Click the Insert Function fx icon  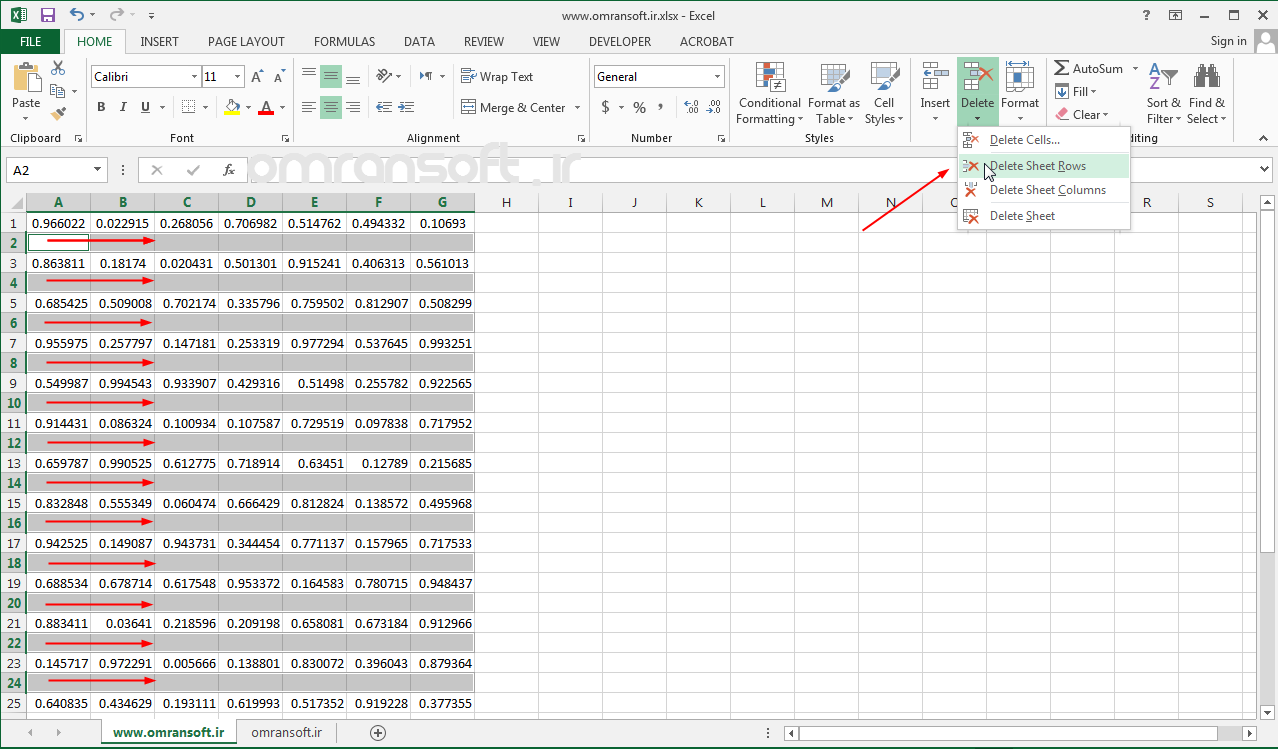(228, 170)
